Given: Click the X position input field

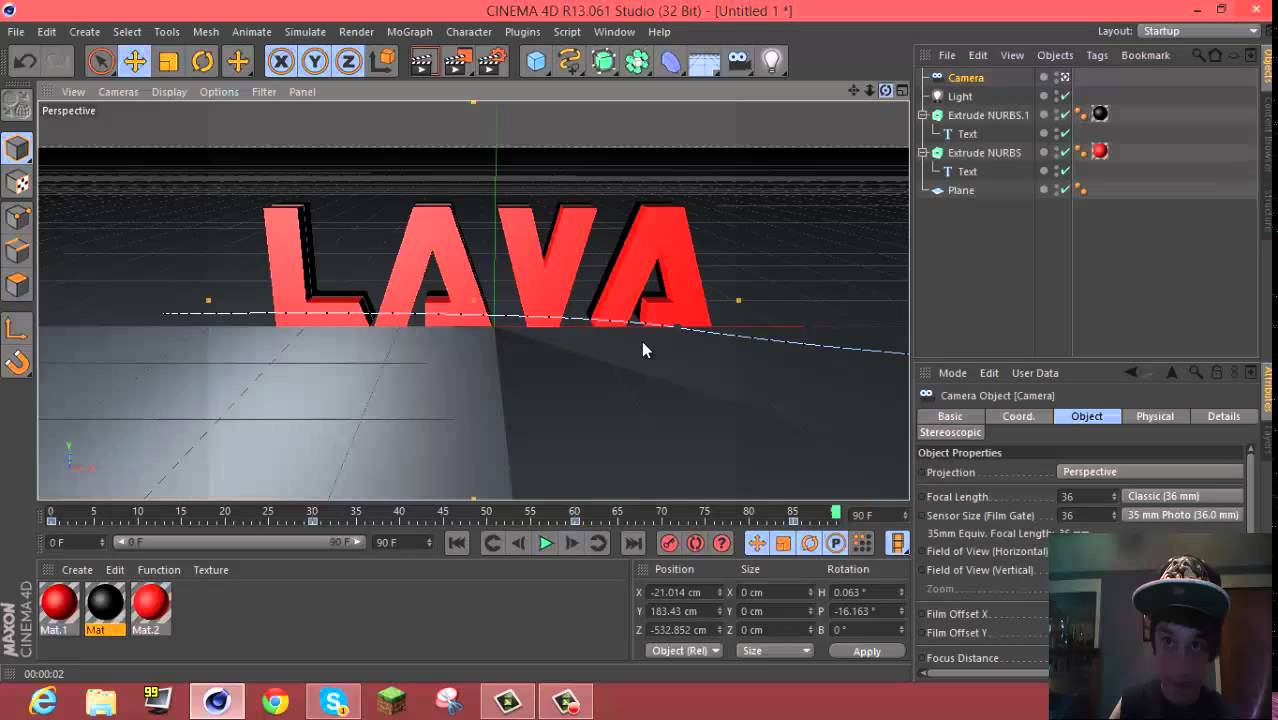Looking at the screenshot, I should pos(685,592).
